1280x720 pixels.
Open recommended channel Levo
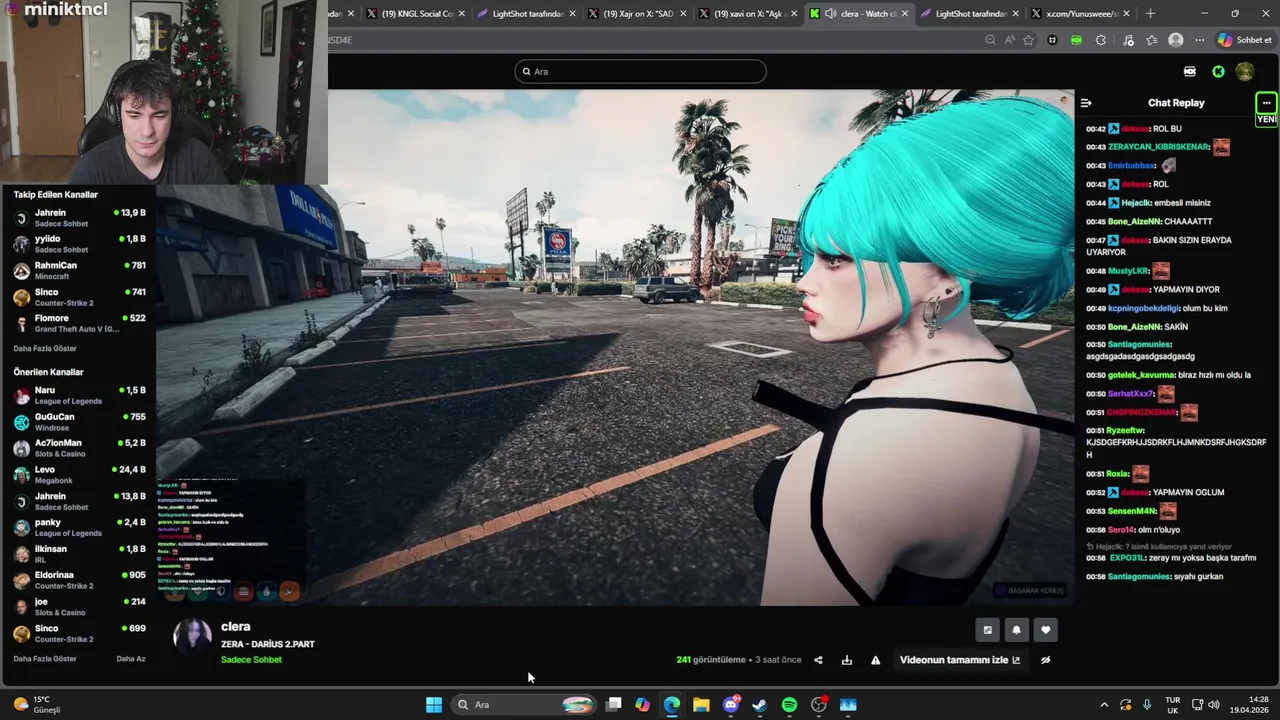tap(80, 474)
